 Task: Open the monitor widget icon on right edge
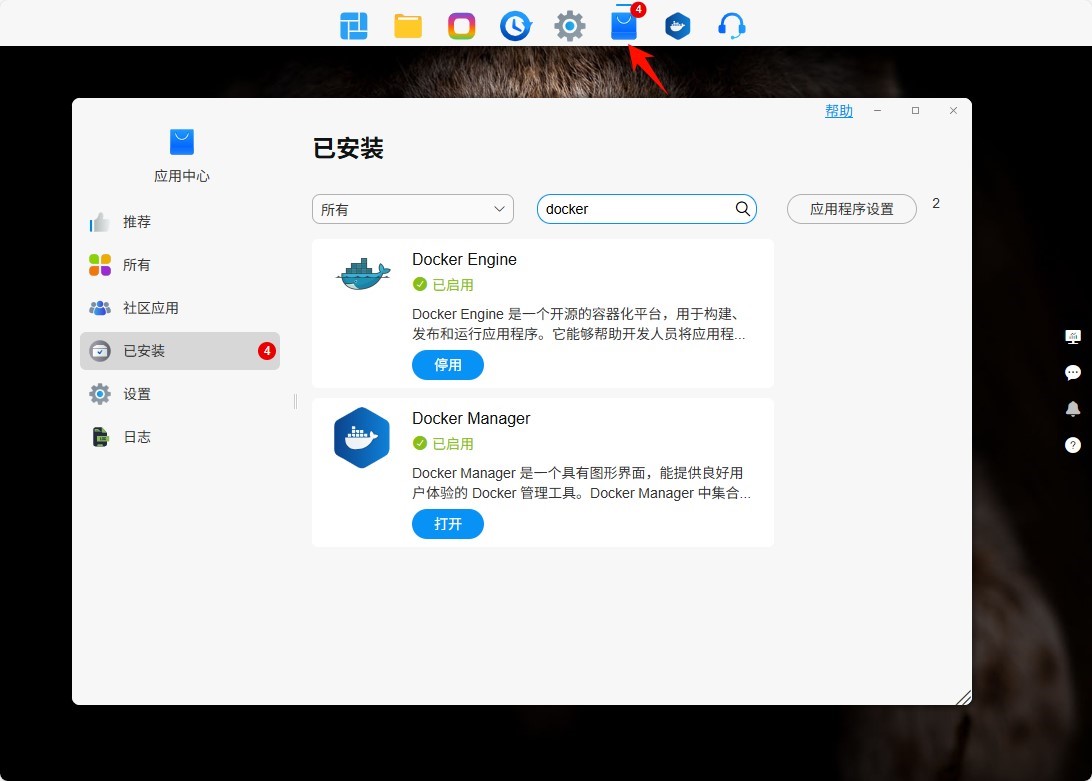point(1073,337)
